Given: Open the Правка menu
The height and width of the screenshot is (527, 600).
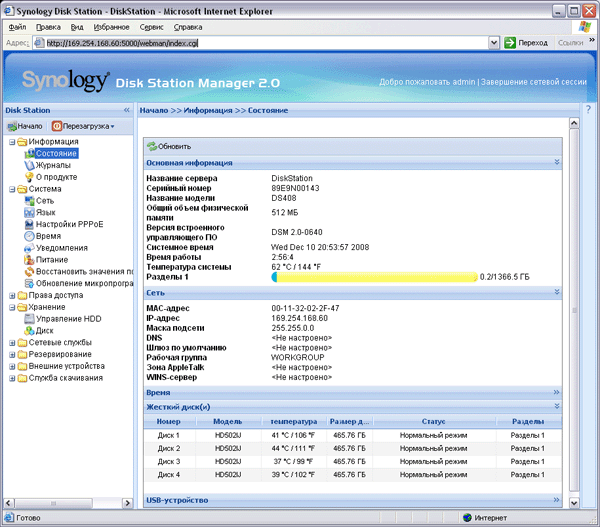Looking at the screenshot, I should [x=48, y=27].
